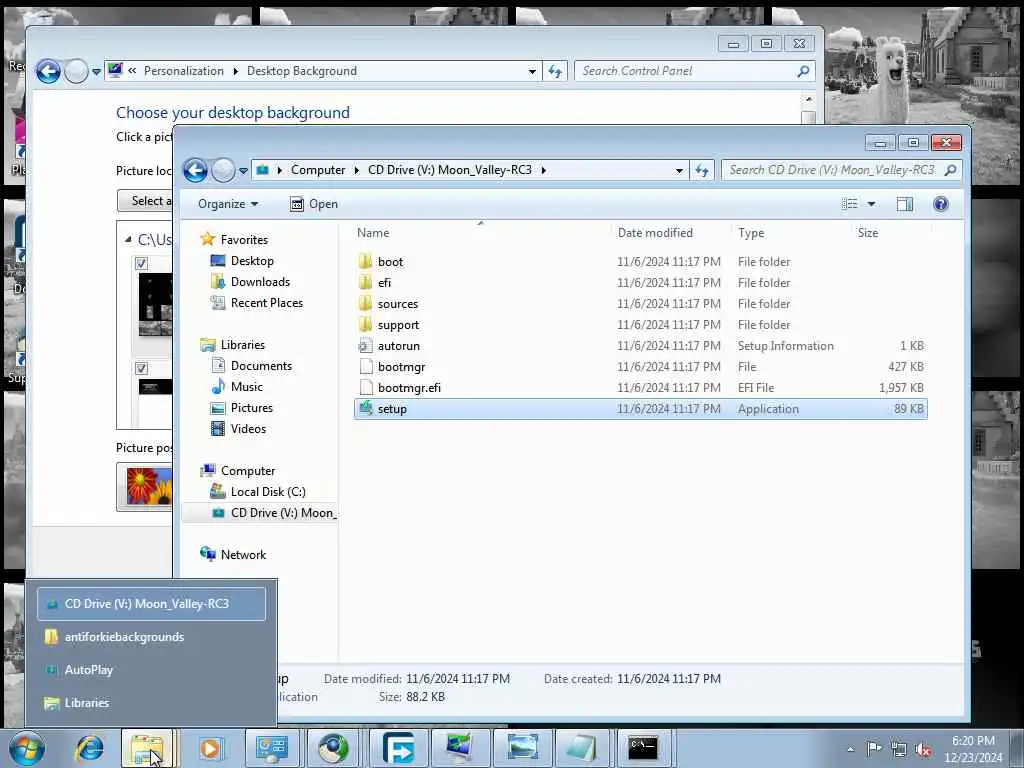Open Internet Explorer from the taskbar
This screenshot has height=768, width=1024.
[89, 748]
